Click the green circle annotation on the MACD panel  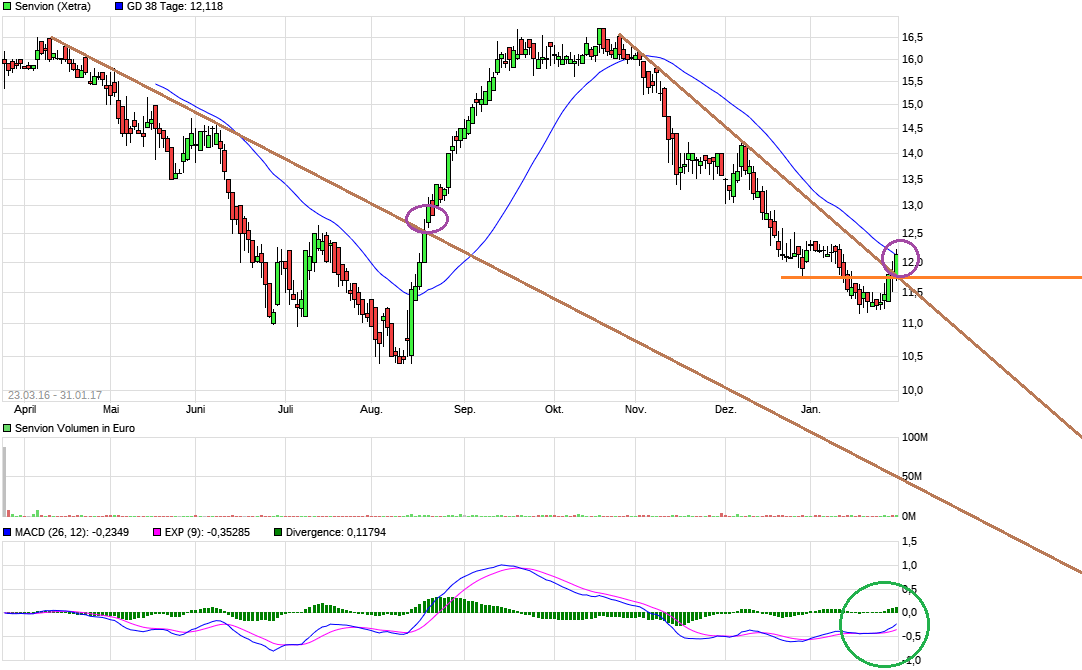point(887,622)
